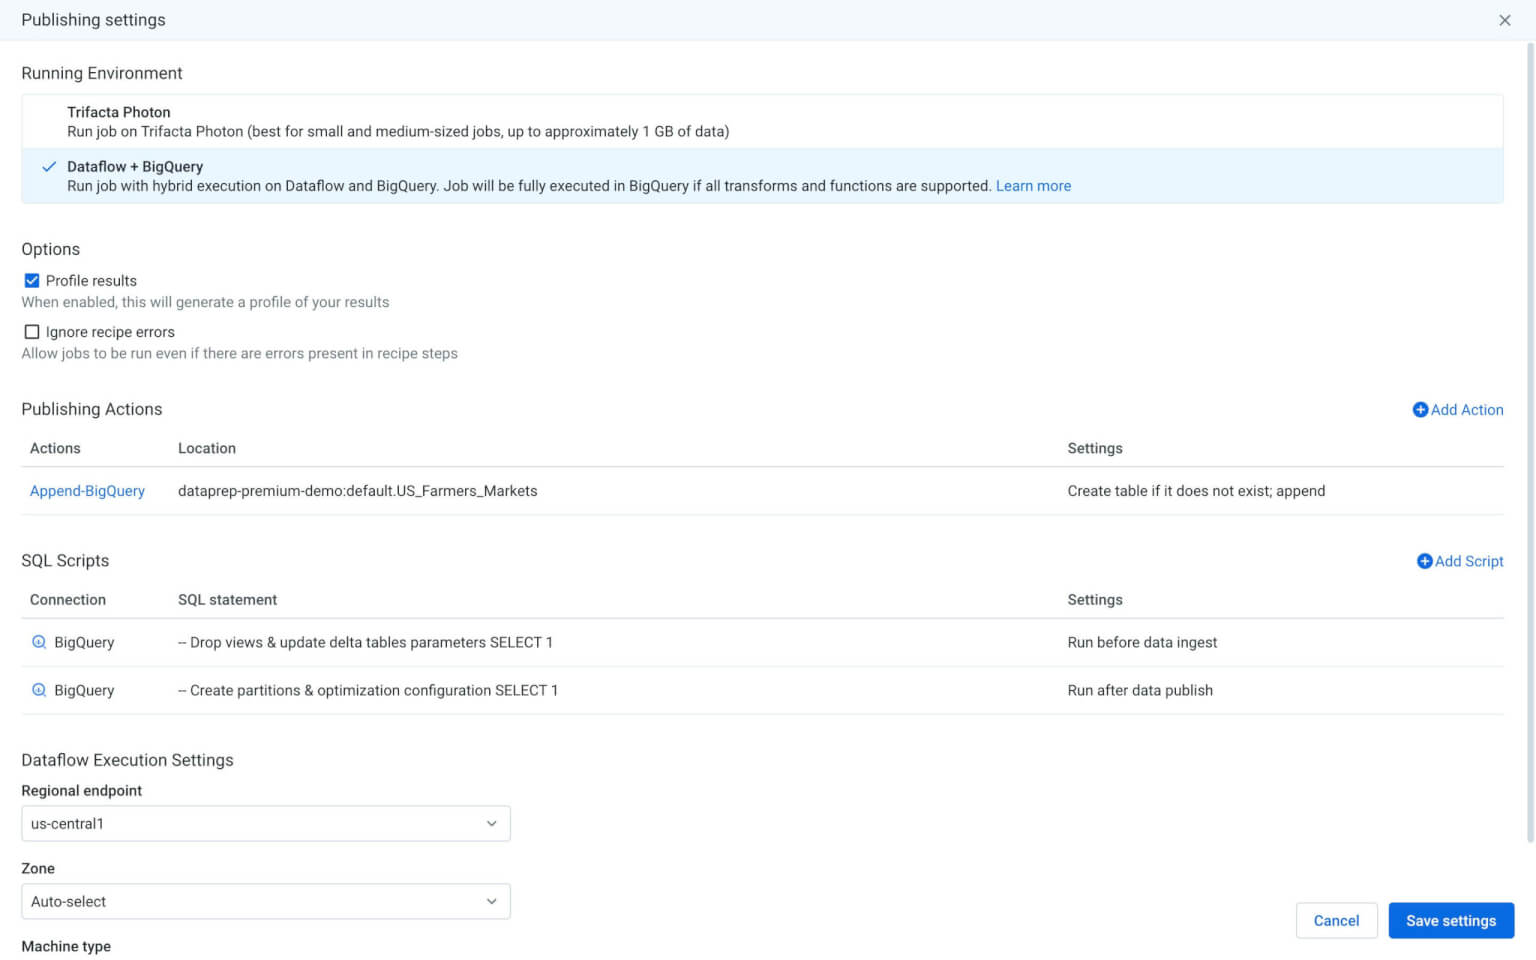Viewport: 1536px width, 960px height.
Task: Select the Create partitions SQL statement row
Action: [368, 690]
